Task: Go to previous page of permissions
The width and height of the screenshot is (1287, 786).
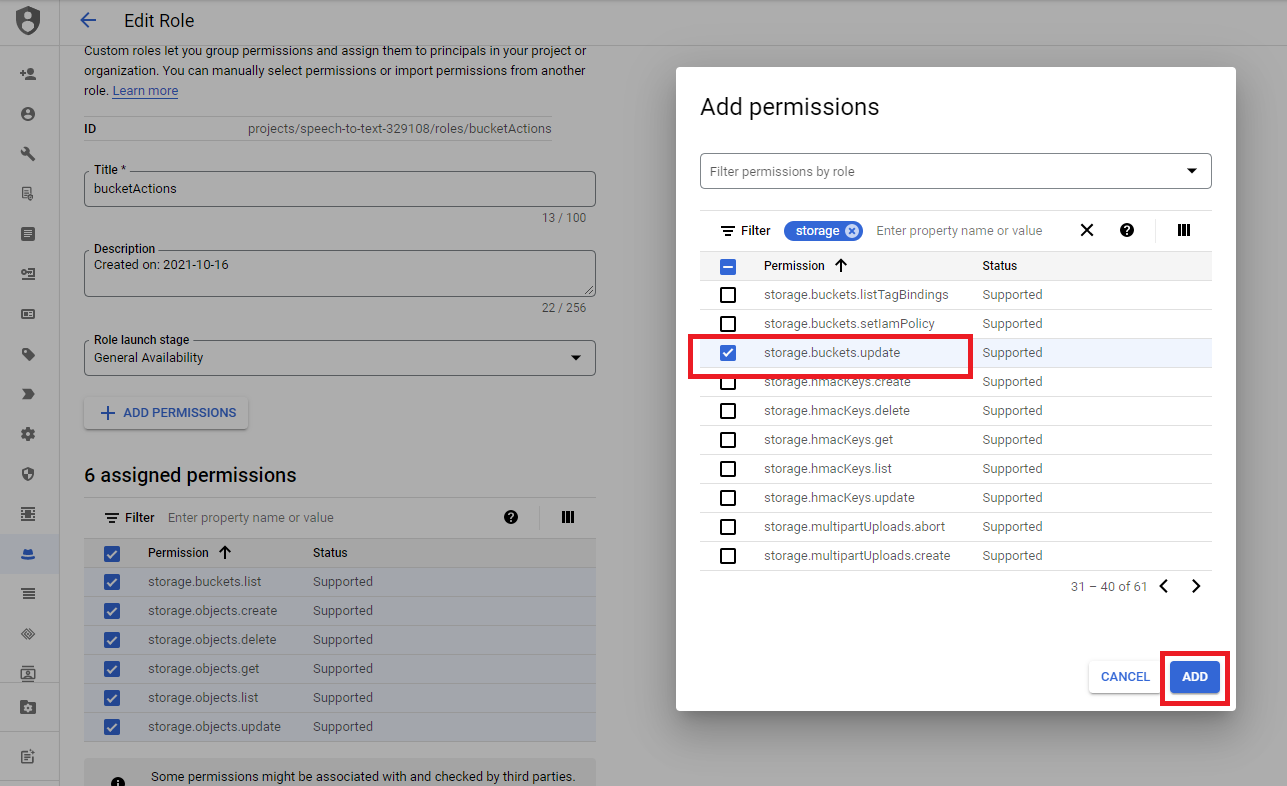Action: coord(1164,587)
